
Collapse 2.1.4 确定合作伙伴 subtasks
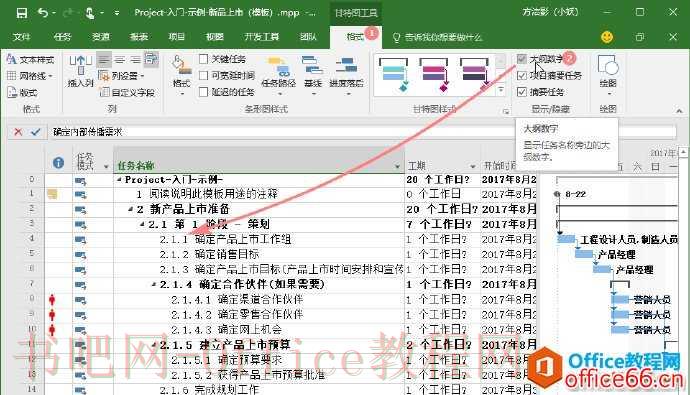154,285
